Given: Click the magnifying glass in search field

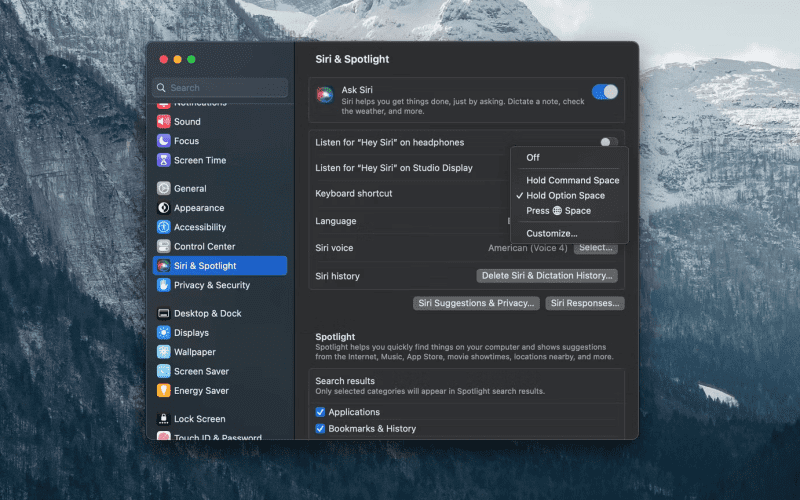Looking at the screenshot, I should (x=161, y=88).
